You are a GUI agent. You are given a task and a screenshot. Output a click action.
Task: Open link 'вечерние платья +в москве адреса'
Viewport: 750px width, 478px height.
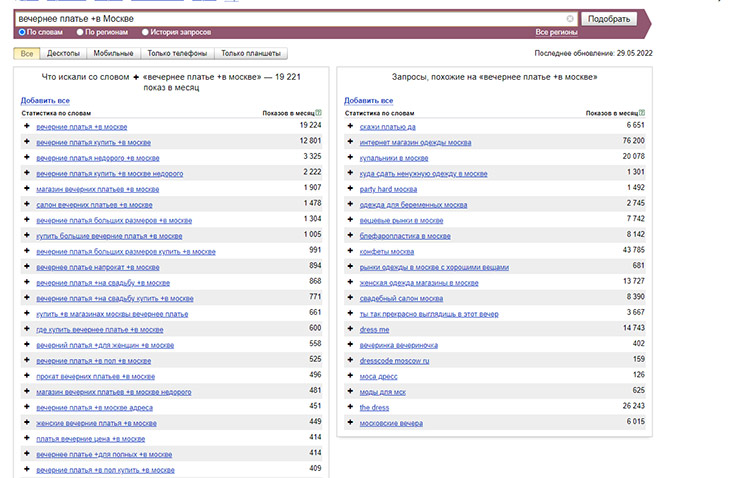[x=94, y=408]
